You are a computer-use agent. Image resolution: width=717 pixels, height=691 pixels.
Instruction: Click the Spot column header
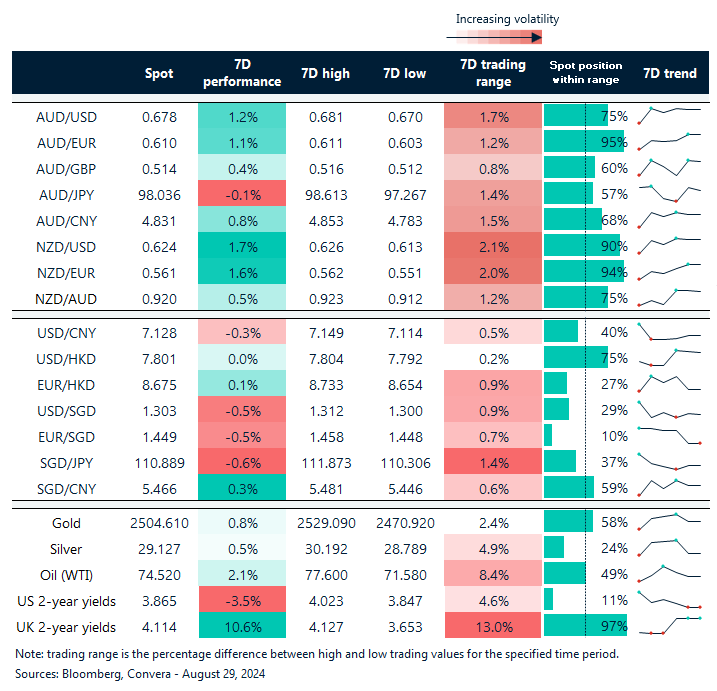click(159, 73)
